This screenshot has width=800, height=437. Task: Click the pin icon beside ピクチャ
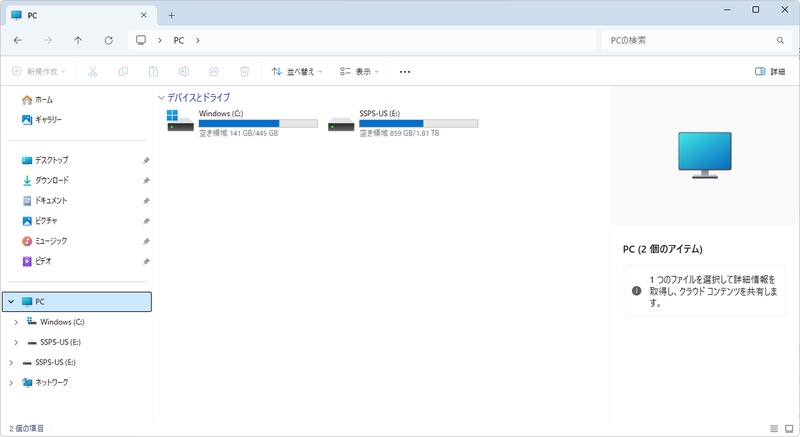pos(146,221)
